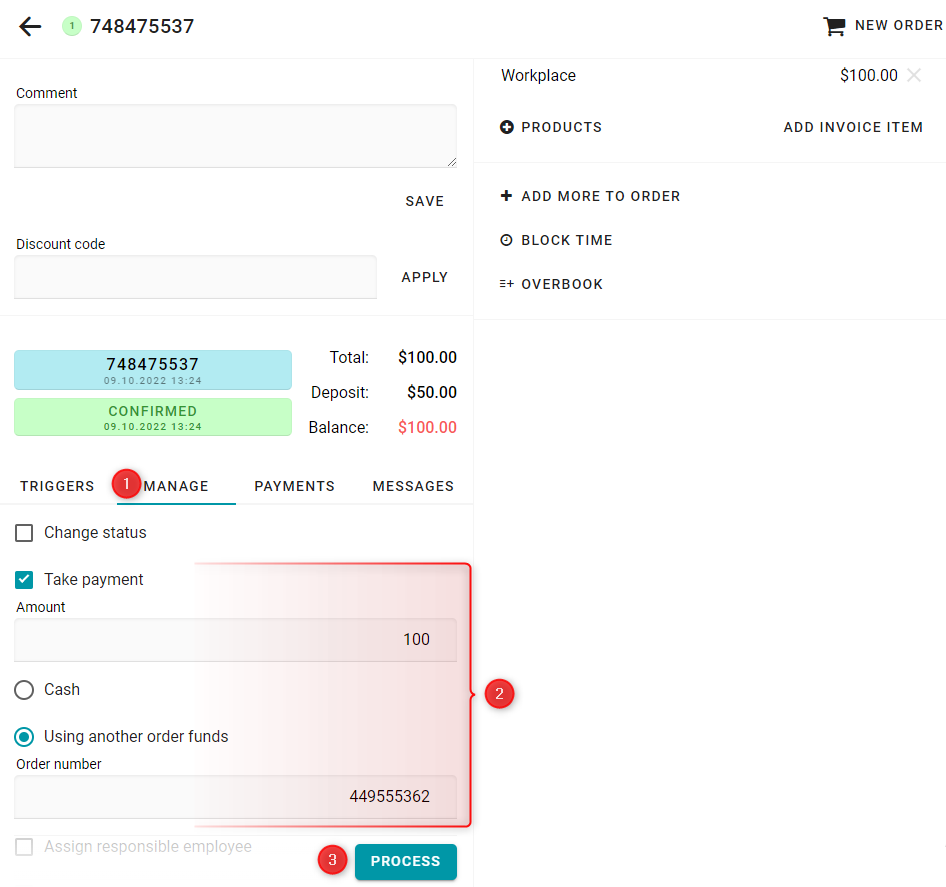Screen dimensions: 946x887
Task: Click the red Balance value $100.00
Action: coord(427,427)
